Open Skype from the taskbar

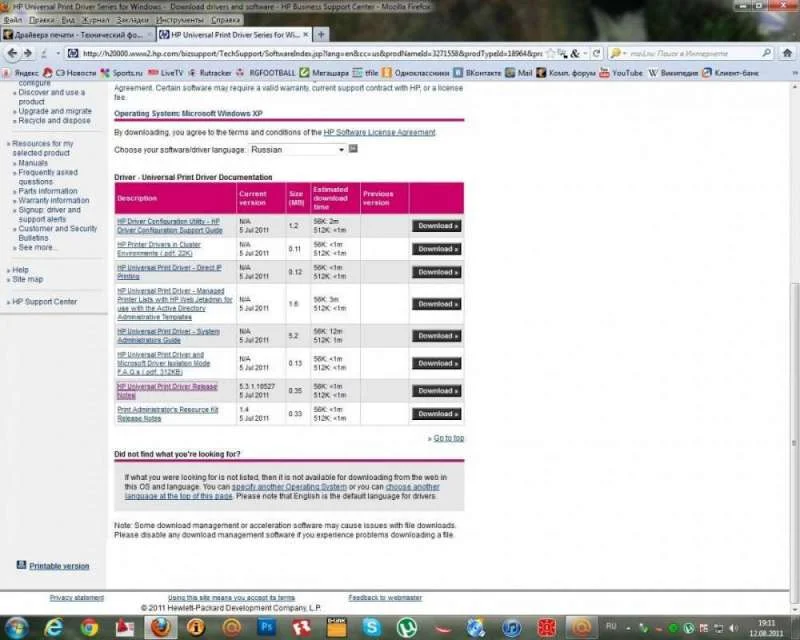pos(371,627)
